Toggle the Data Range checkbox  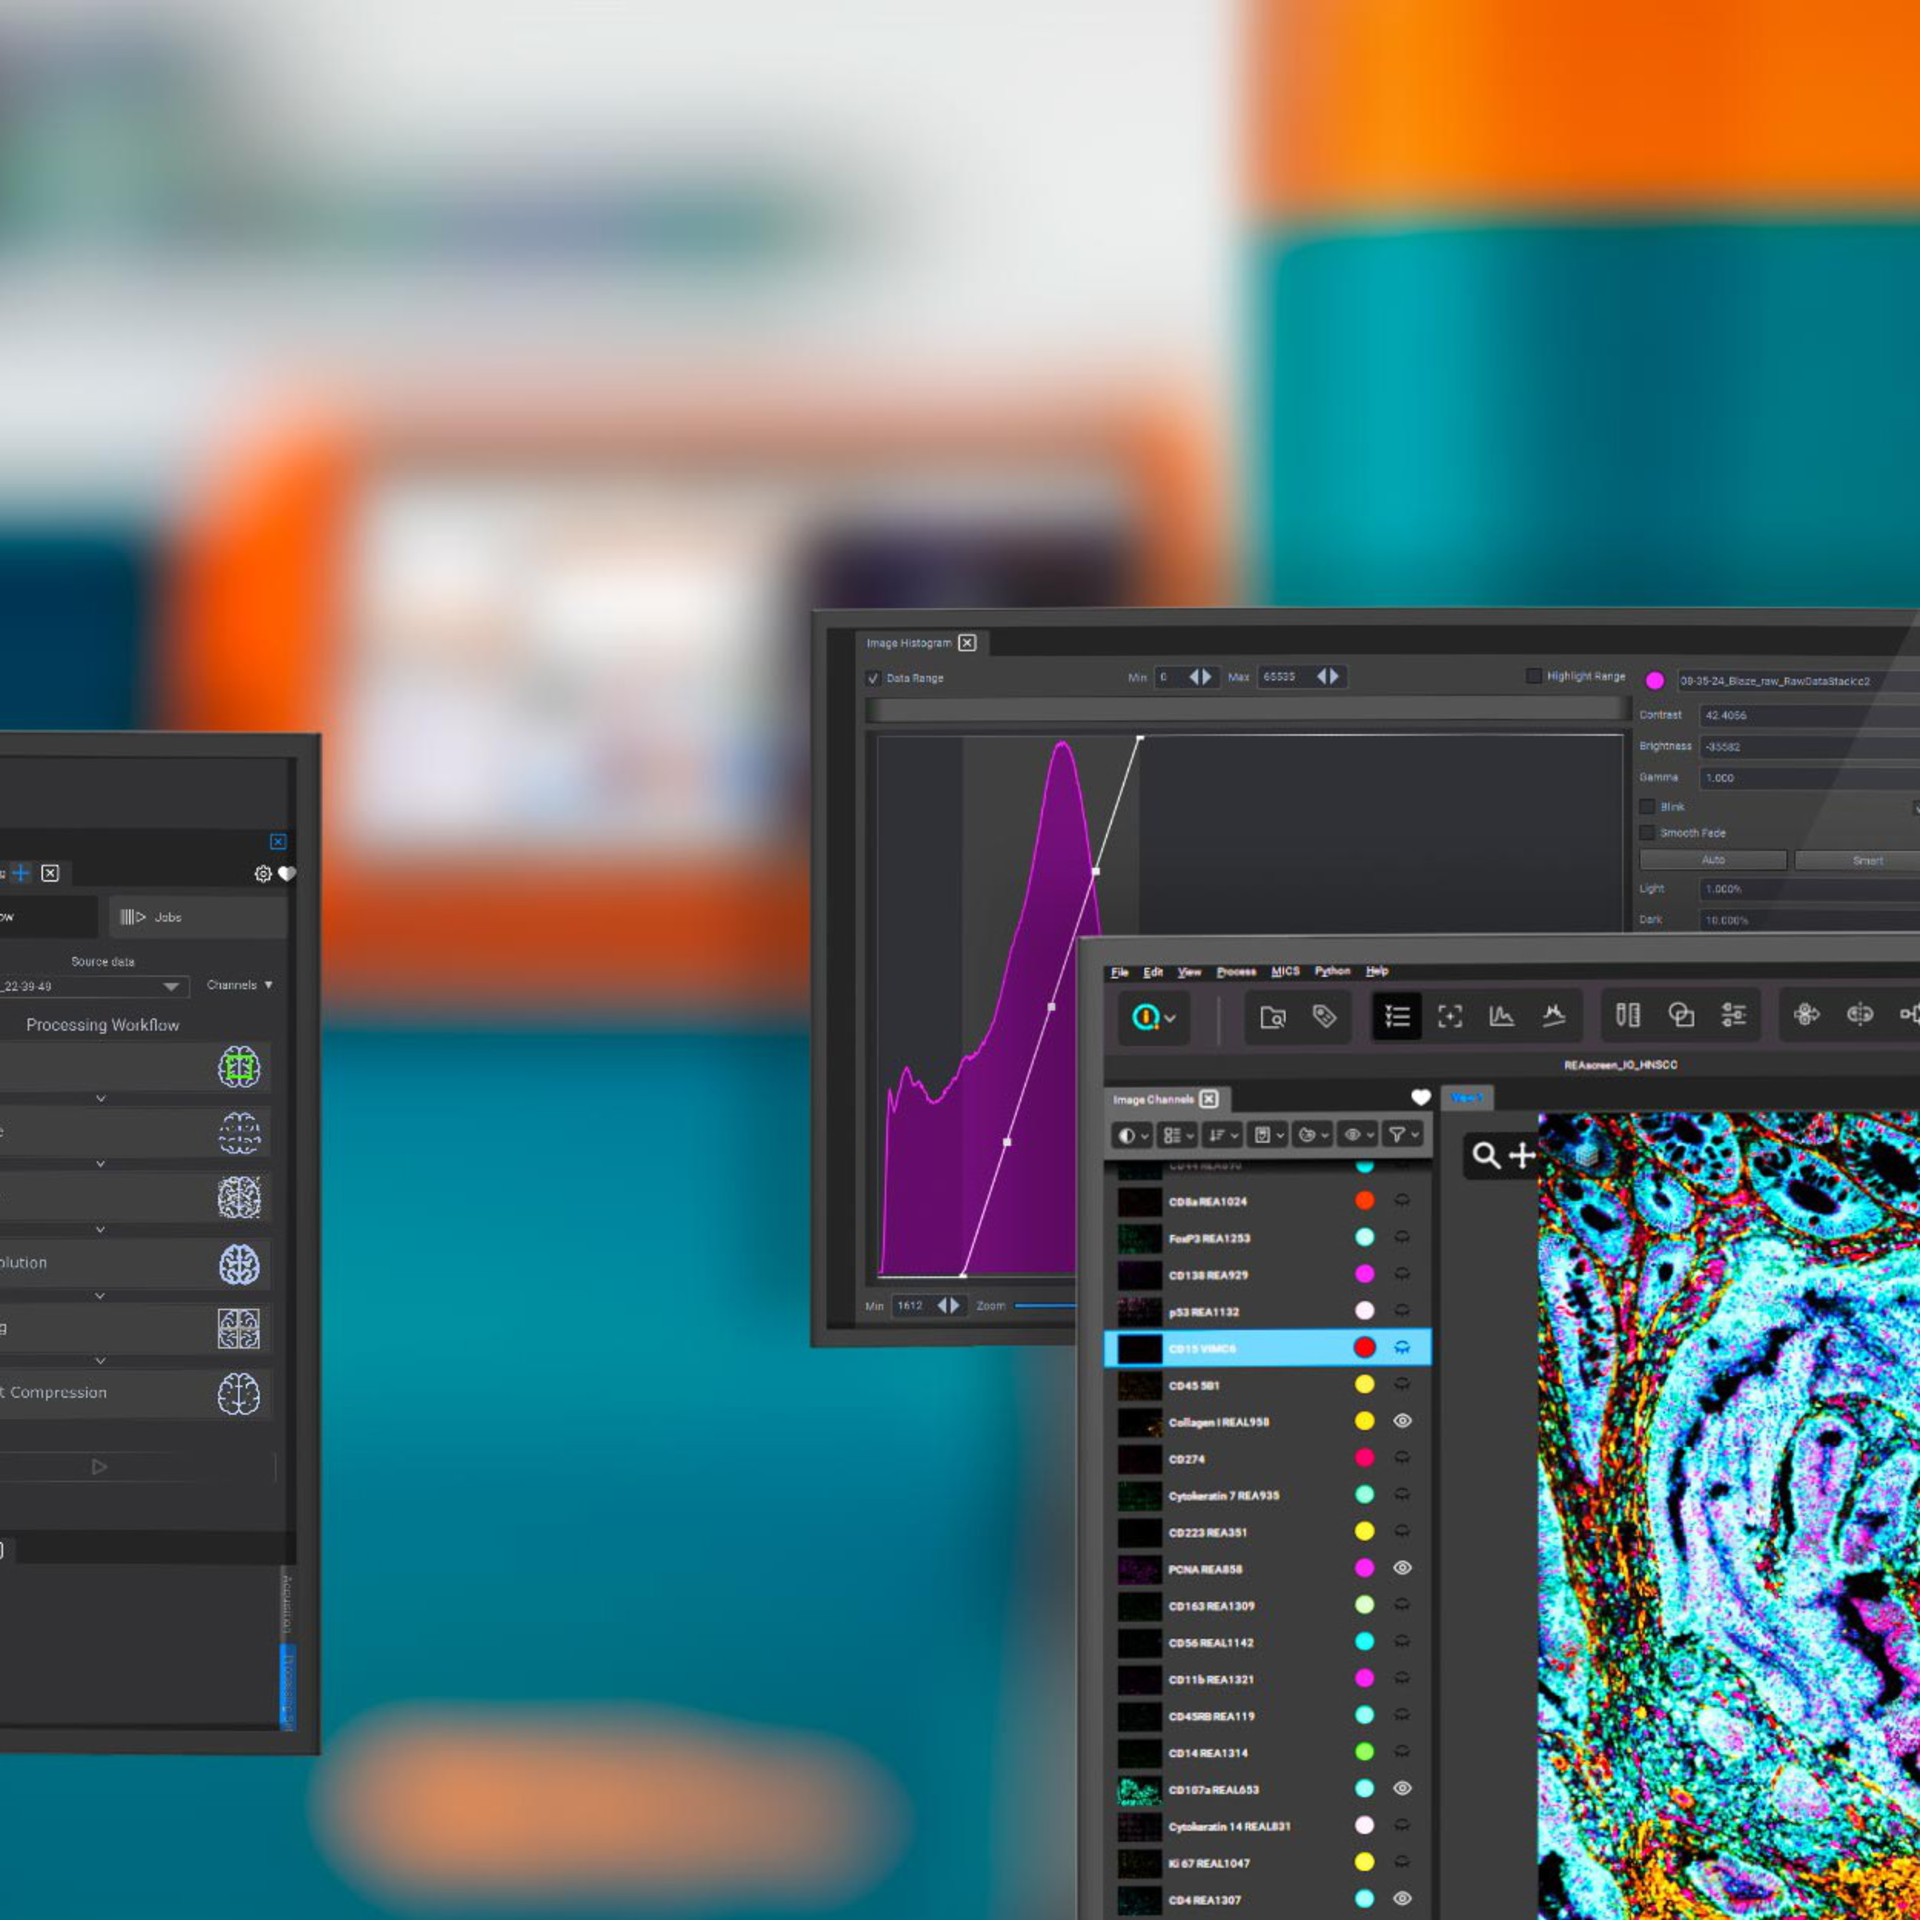click(x=873, y=678)
